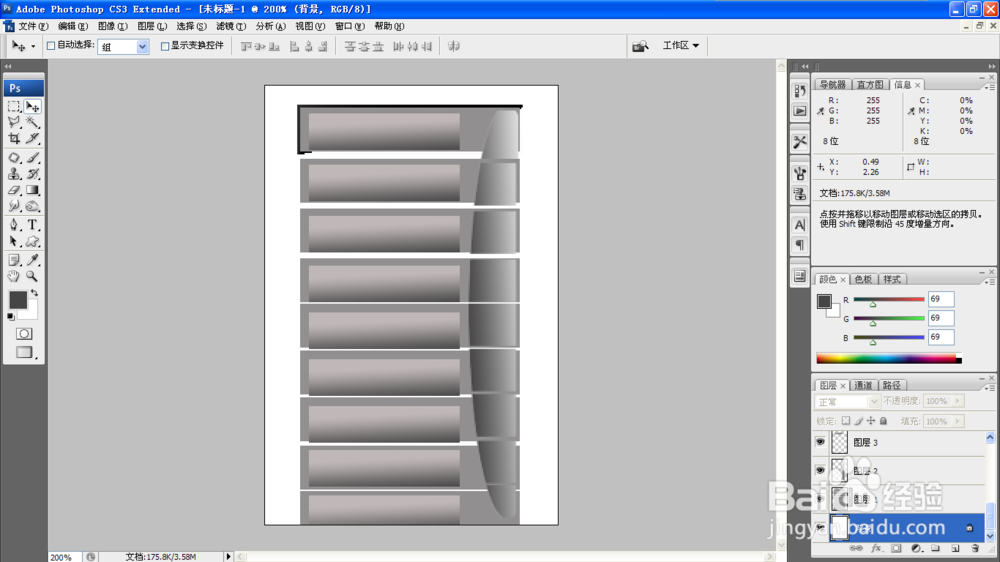Image resolution: width=1000 pixels, height=562 pixels.
Task: Select the Eraser tool
Action: [14, 190]
